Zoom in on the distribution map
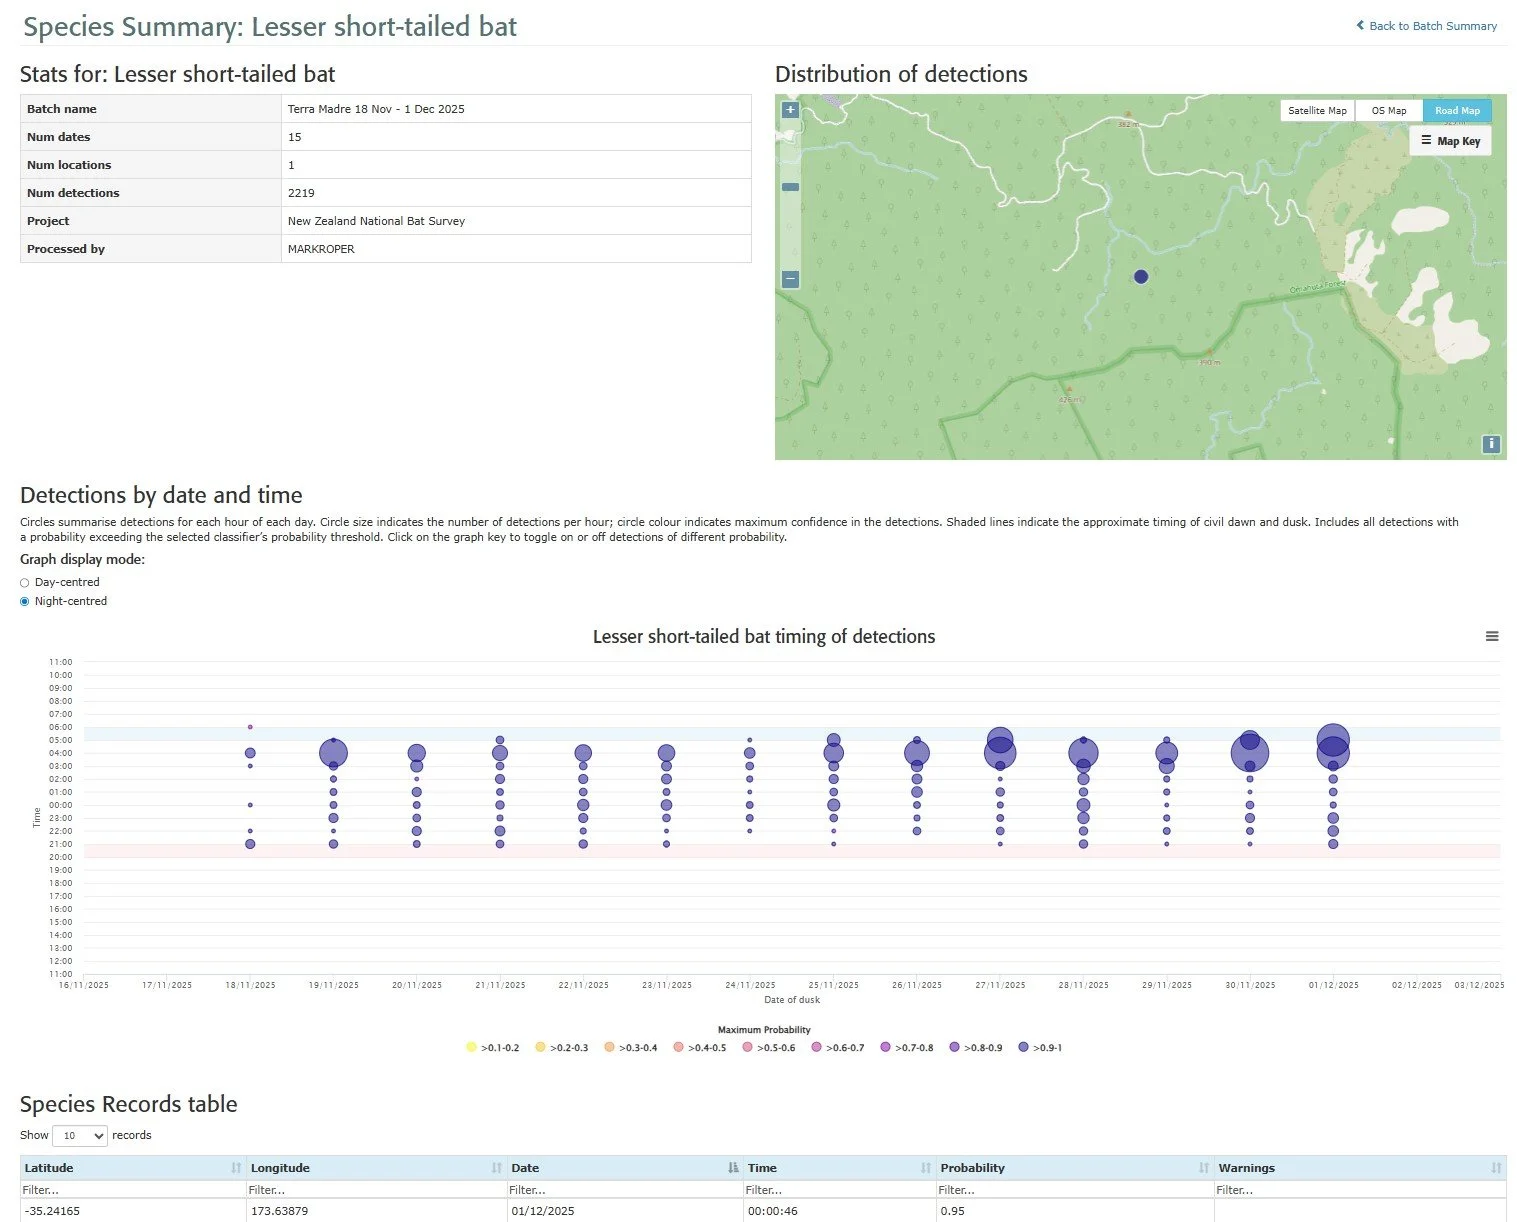The width and height of the screenshot is (1517, 1222). pos(790,110)
